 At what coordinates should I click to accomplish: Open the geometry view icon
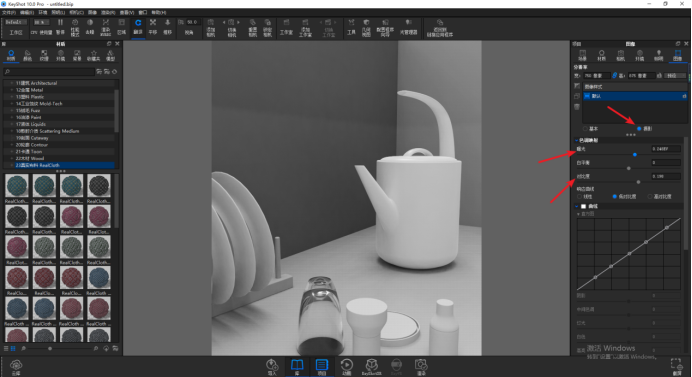click(x=366, y=23)
